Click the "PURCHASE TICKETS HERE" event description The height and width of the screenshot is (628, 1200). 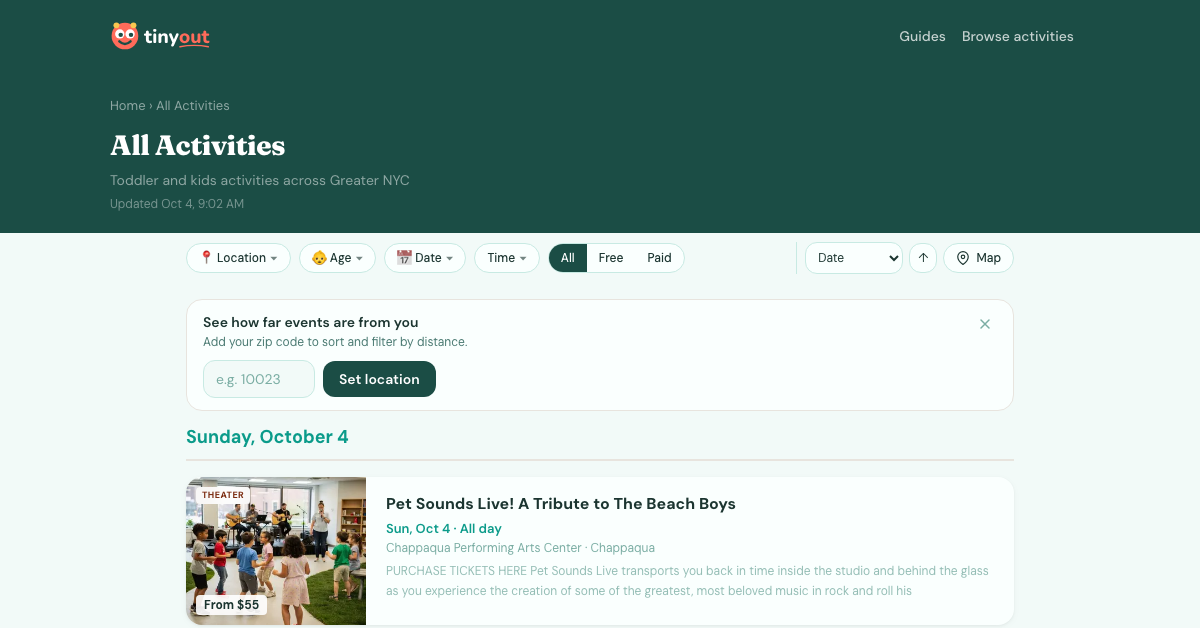click(x=687, y=581)
